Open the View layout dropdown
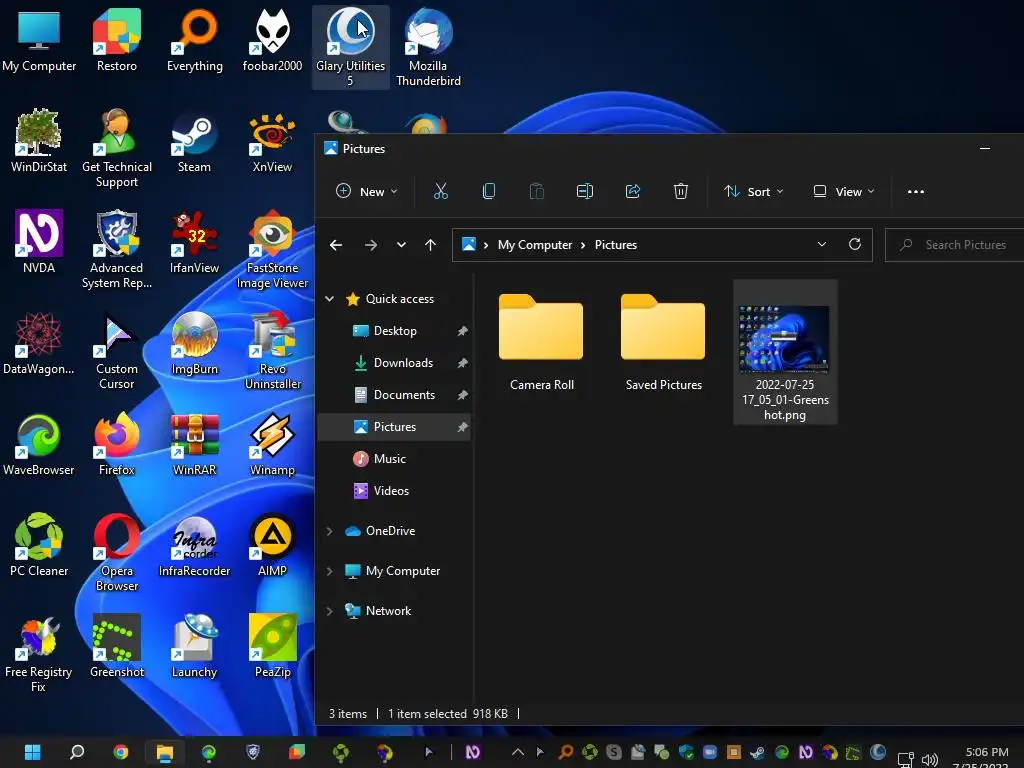This screenshot has height=768, width=1024. (843, 191)
